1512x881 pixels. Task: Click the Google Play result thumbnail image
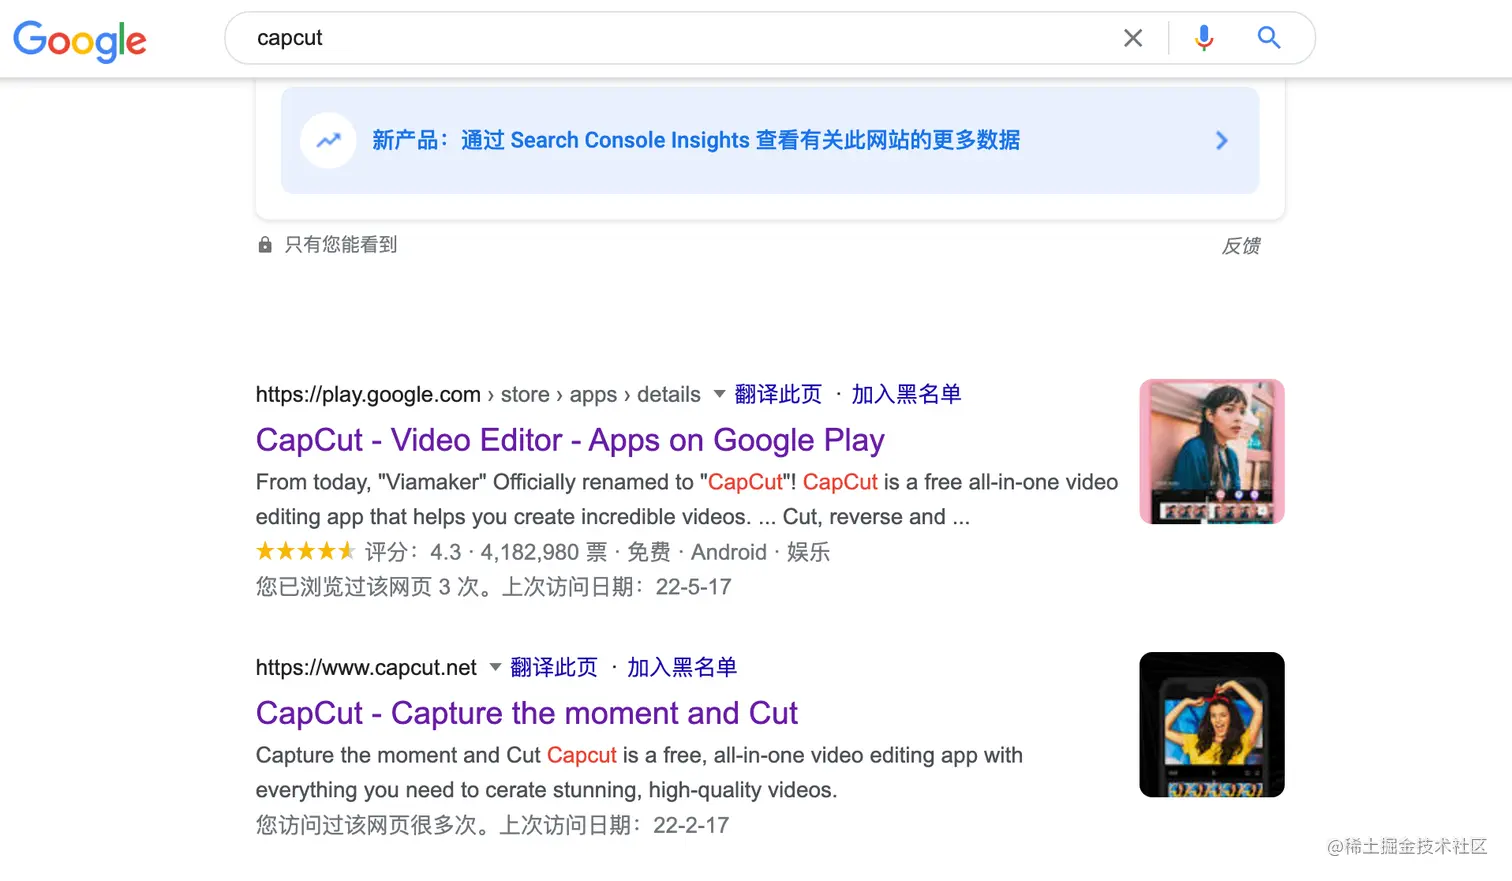pos(1212,451)
